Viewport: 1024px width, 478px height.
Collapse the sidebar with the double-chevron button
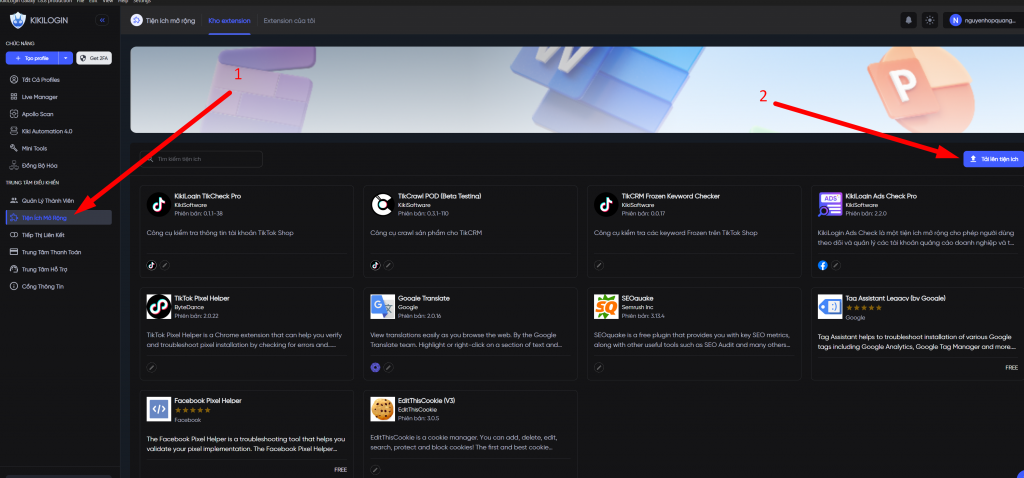click(102, 21)
